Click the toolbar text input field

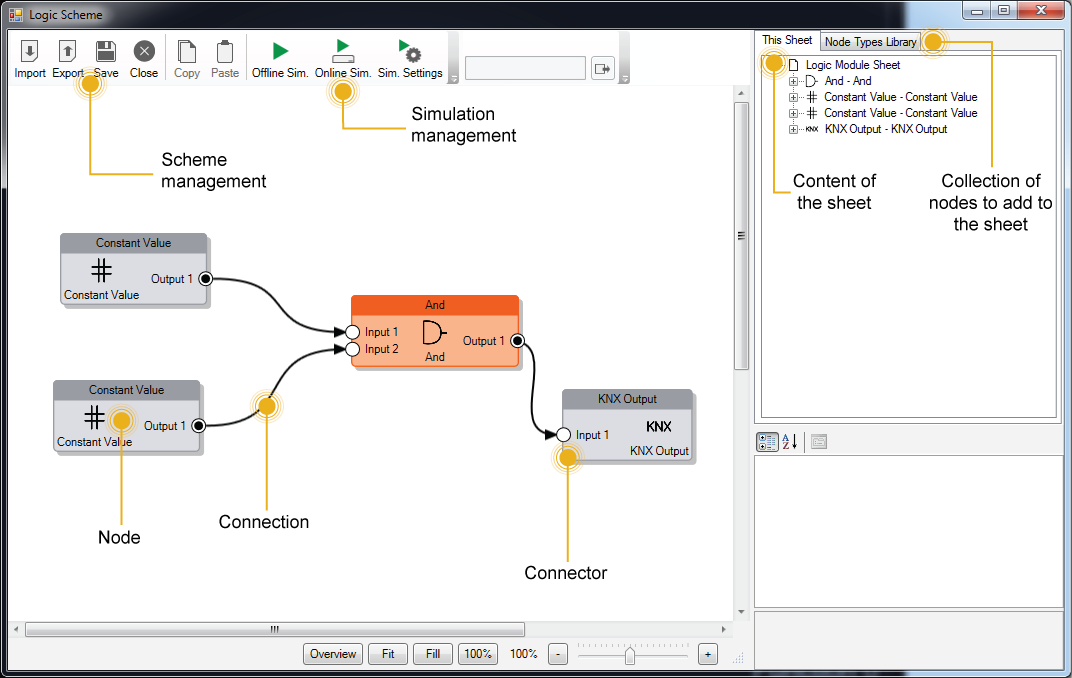click(525, 68)
